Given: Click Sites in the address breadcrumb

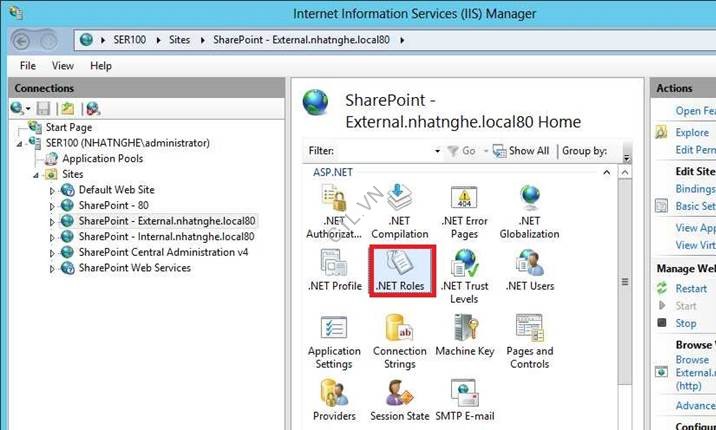Looking at the screenshot, I should pos(179,40).
